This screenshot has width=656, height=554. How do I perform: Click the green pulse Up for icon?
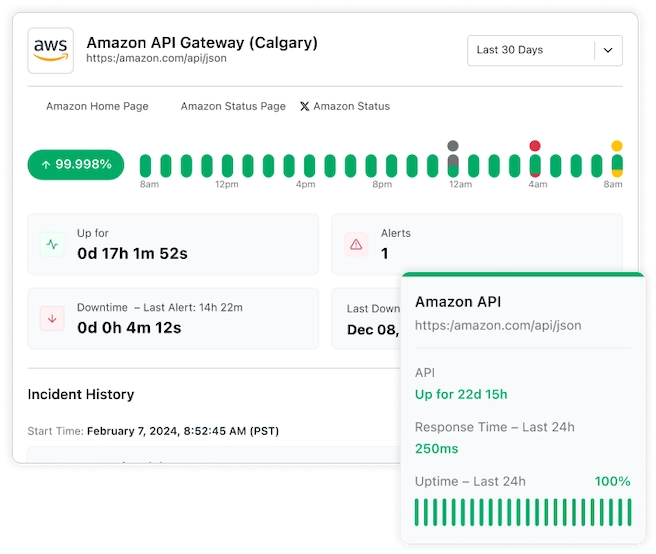(x=52, y=244)
